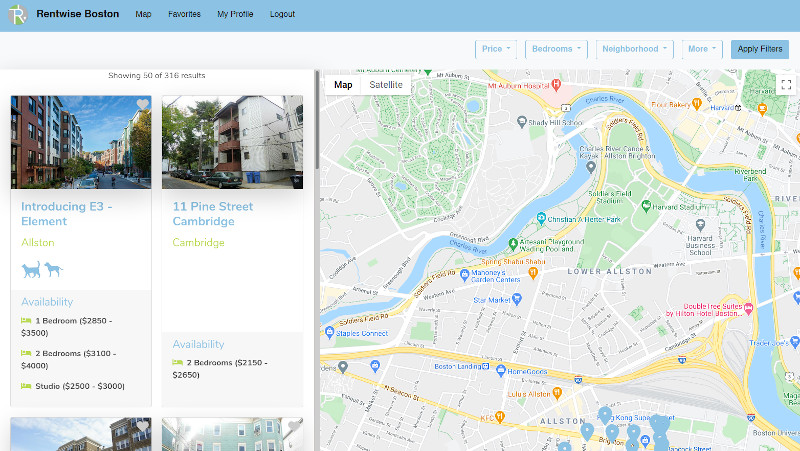Screen dimensions: 800x451
Task: Toggle map to fullscreen view
Action: [x=786, y=85]
